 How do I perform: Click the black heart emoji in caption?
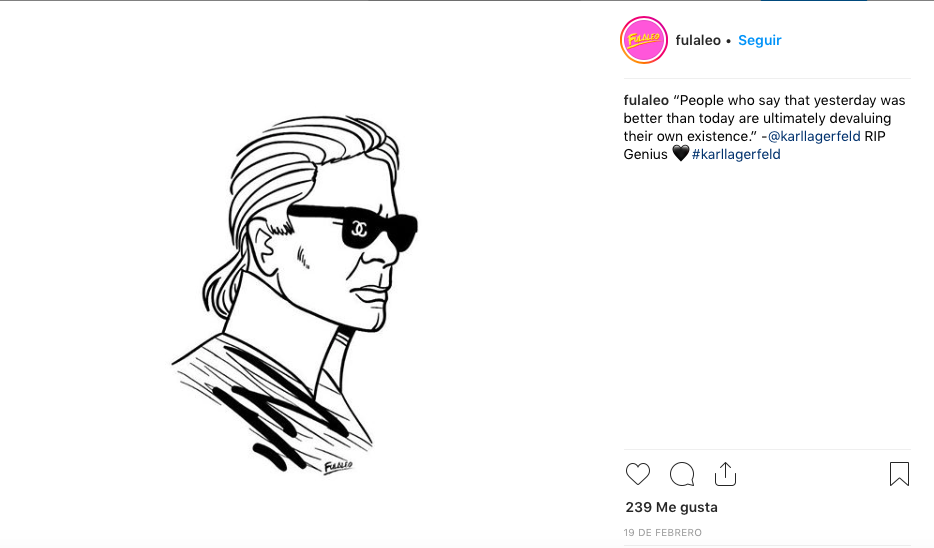click(680, 155)
